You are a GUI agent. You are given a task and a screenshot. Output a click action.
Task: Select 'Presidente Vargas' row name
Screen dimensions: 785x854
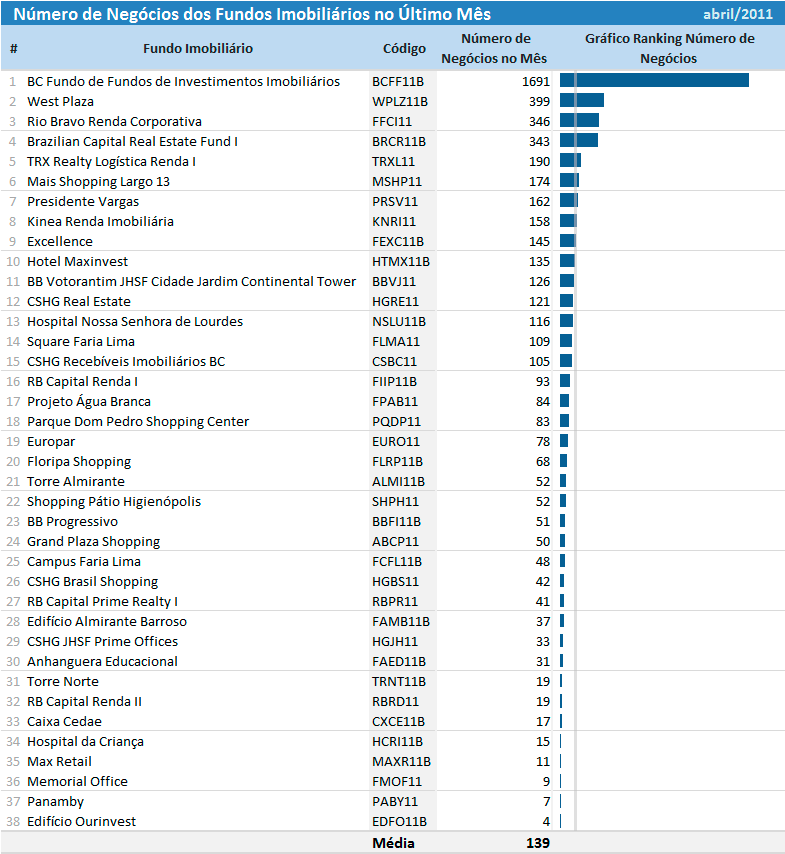tap(83, 202)
